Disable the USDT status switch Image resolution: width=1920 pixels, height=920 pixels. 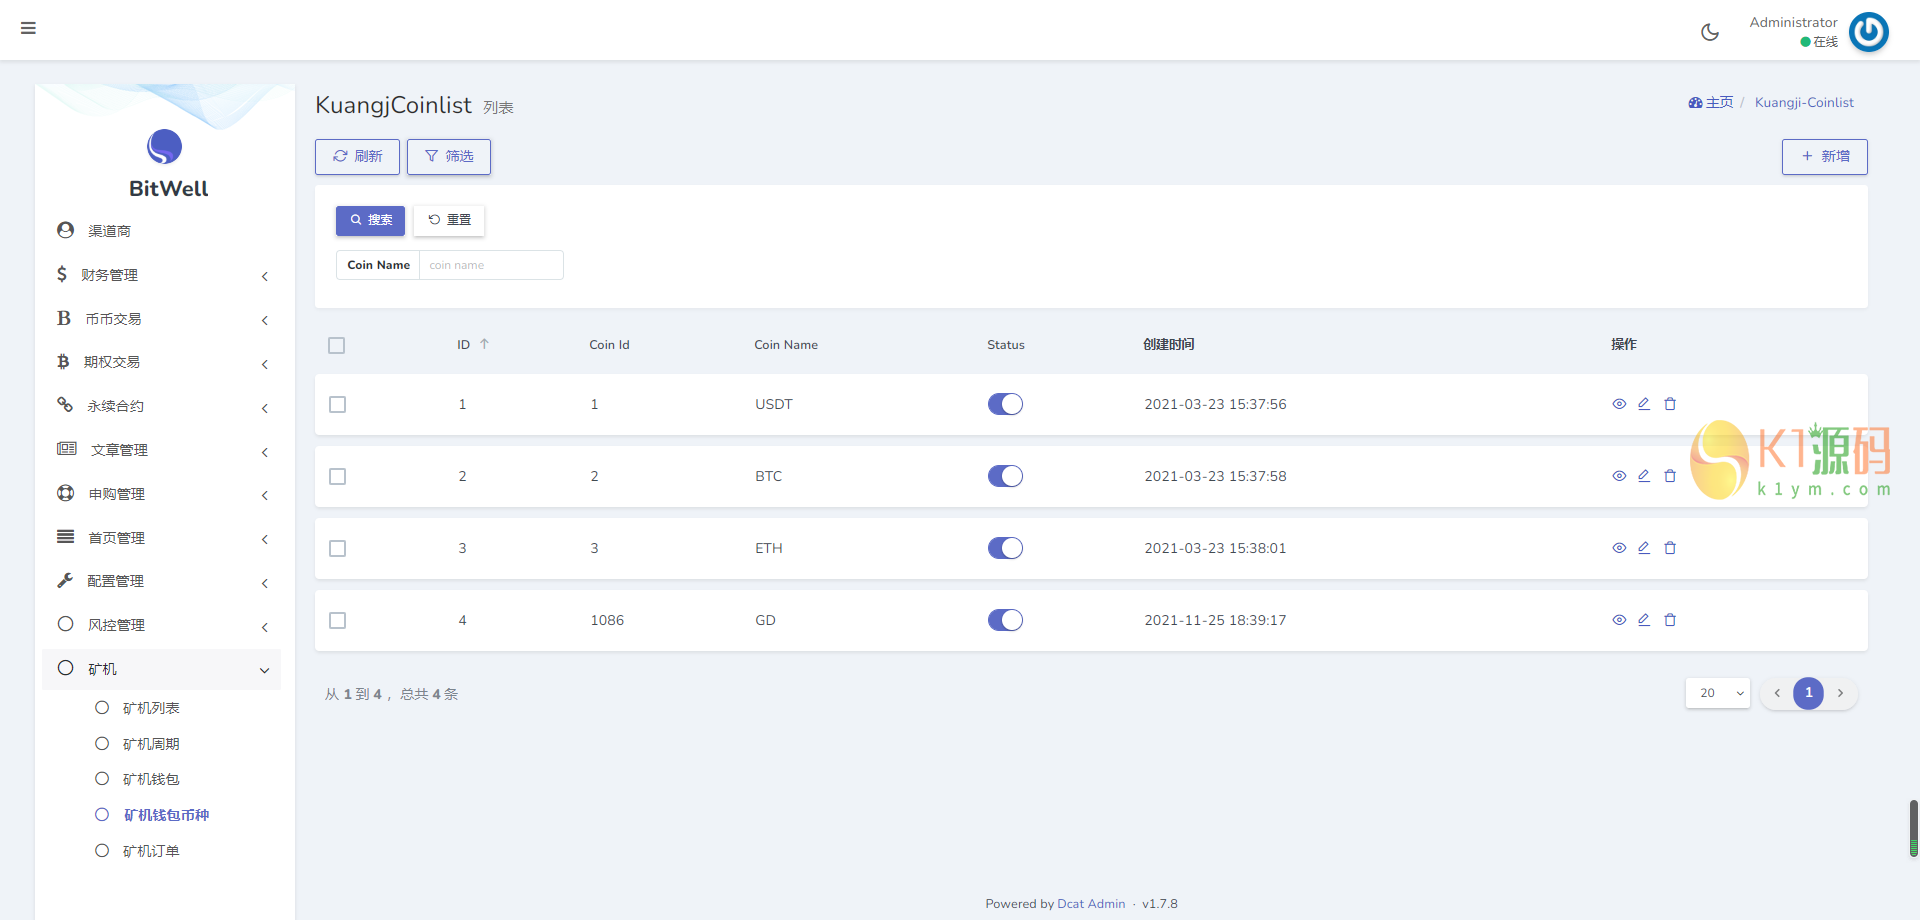point(1005,404)
